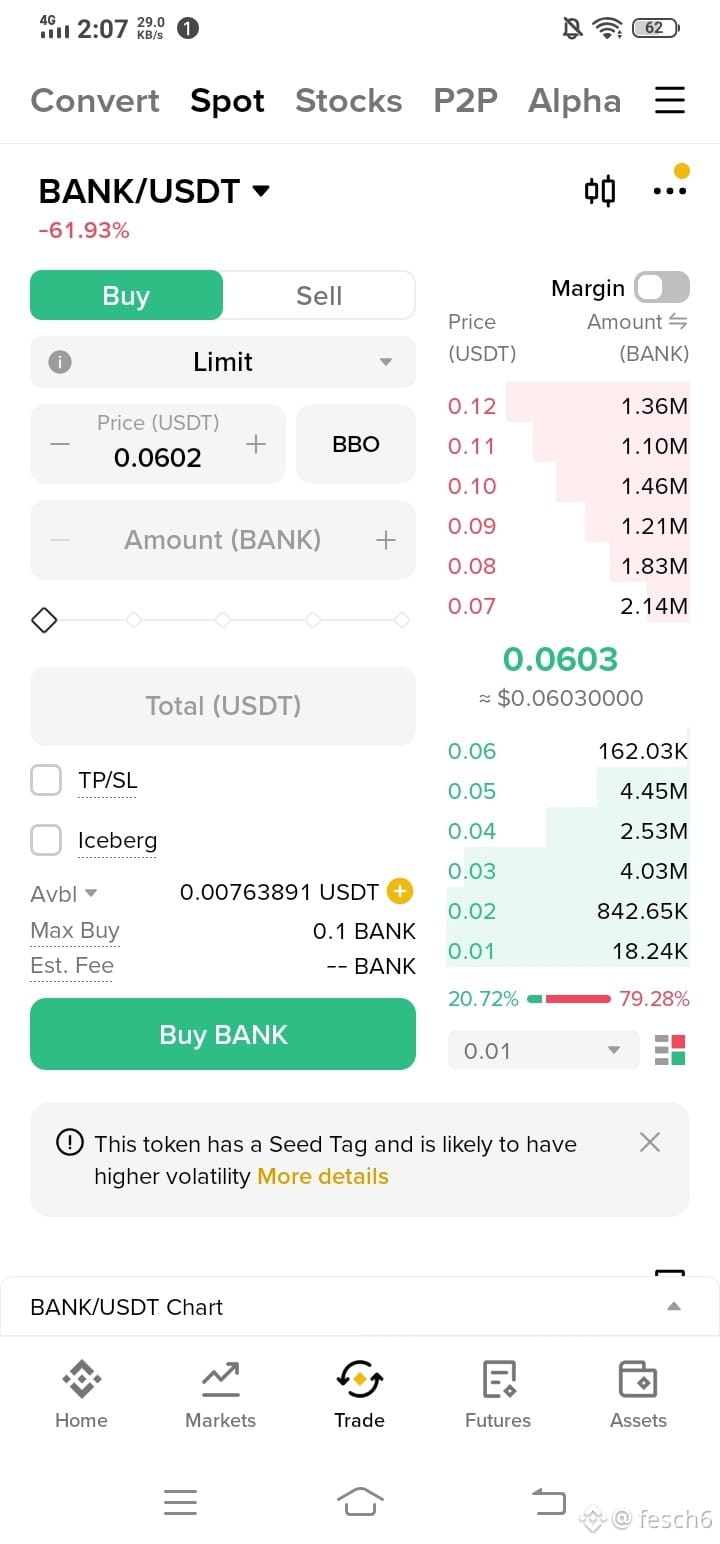The image size is (720, 1544).
Task: Tap the green Buy BANK button
Action: click(x=223, y=1034)
